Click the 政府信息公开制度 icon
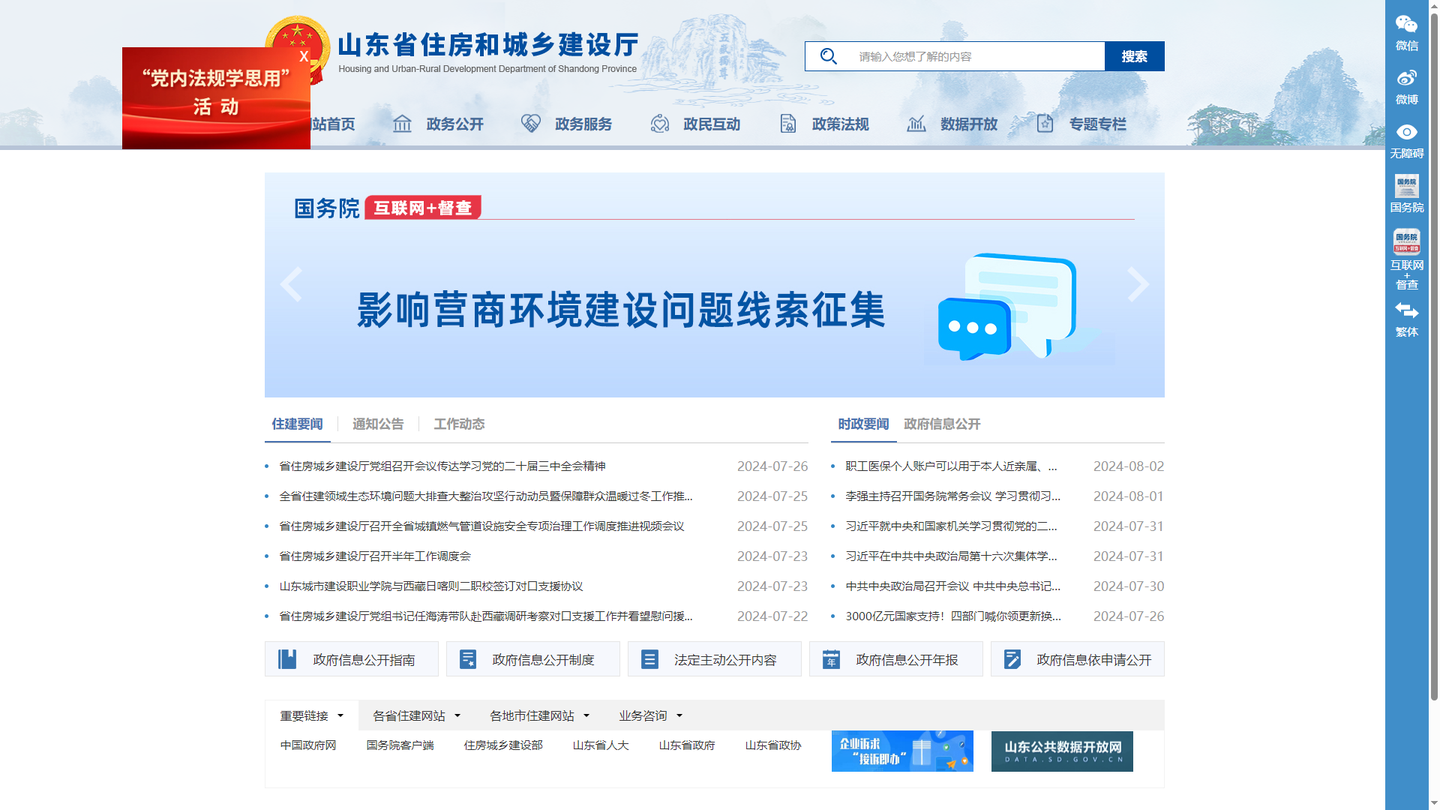 click(467, 659)
